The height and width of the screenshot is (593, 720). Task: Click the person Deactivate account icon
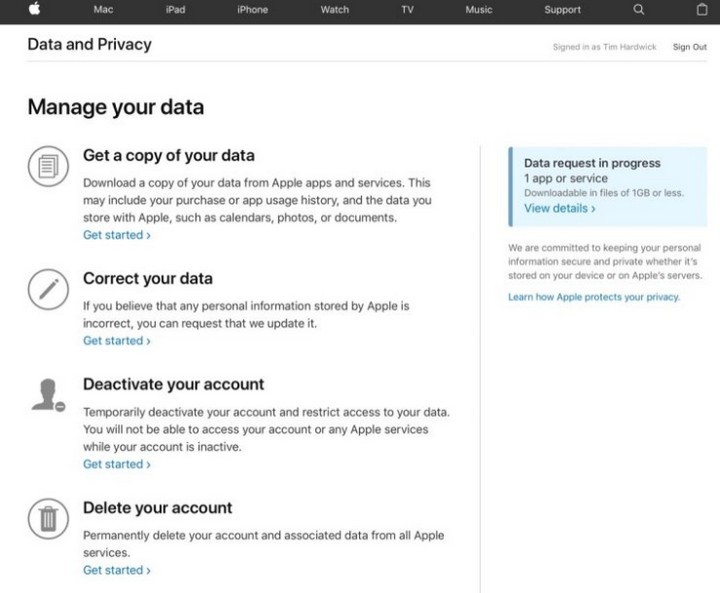coord(48,395)
